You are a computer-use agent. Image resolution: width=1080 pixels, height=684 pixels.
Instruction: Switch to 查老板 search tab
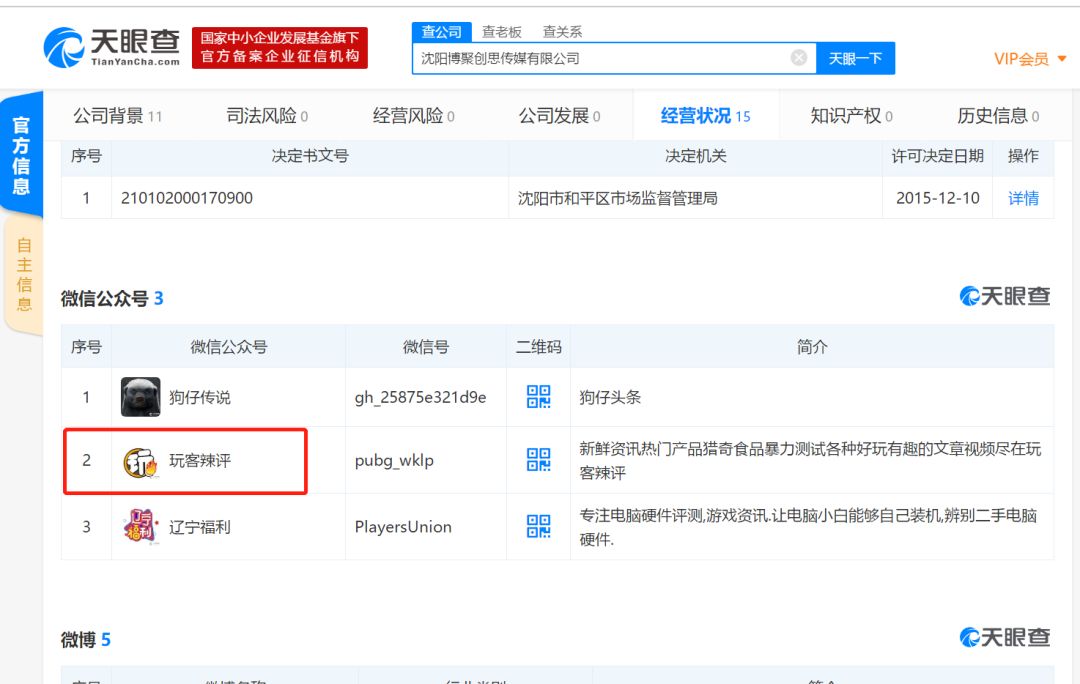(502, 32)
